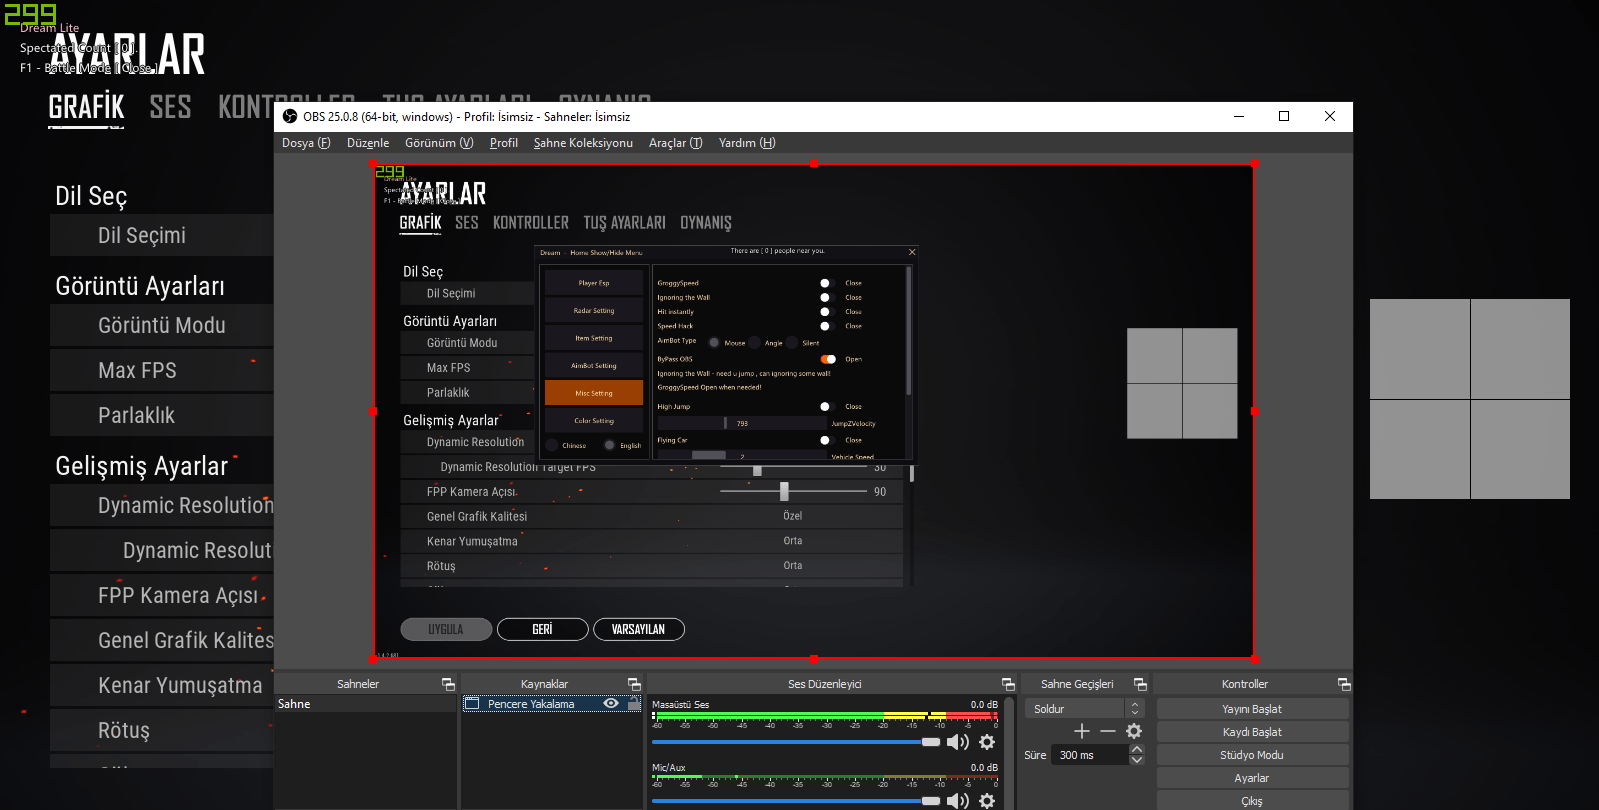Screen dimensions: 1599x810
Task: Open the Sahne Koleksiyonu menu
Action: click(583, 143)
